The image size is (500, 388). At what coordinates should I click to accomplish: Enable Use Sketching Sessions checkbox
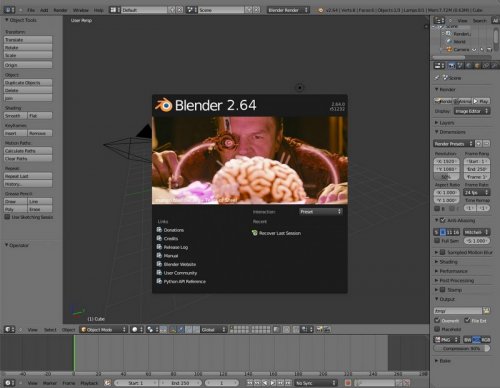pos(7,217)
